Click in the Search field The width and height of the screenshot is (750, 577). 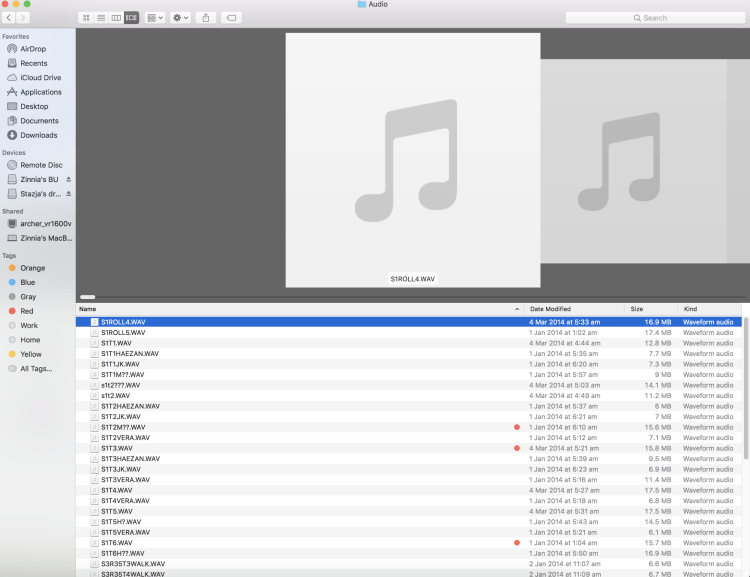point(655,18)
